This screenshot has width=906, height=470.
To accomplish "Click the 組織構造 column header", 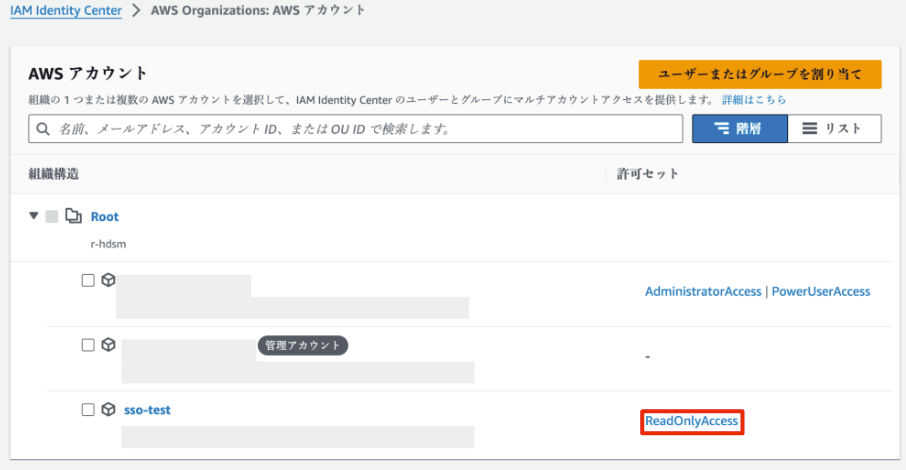I will coord(54,174).
